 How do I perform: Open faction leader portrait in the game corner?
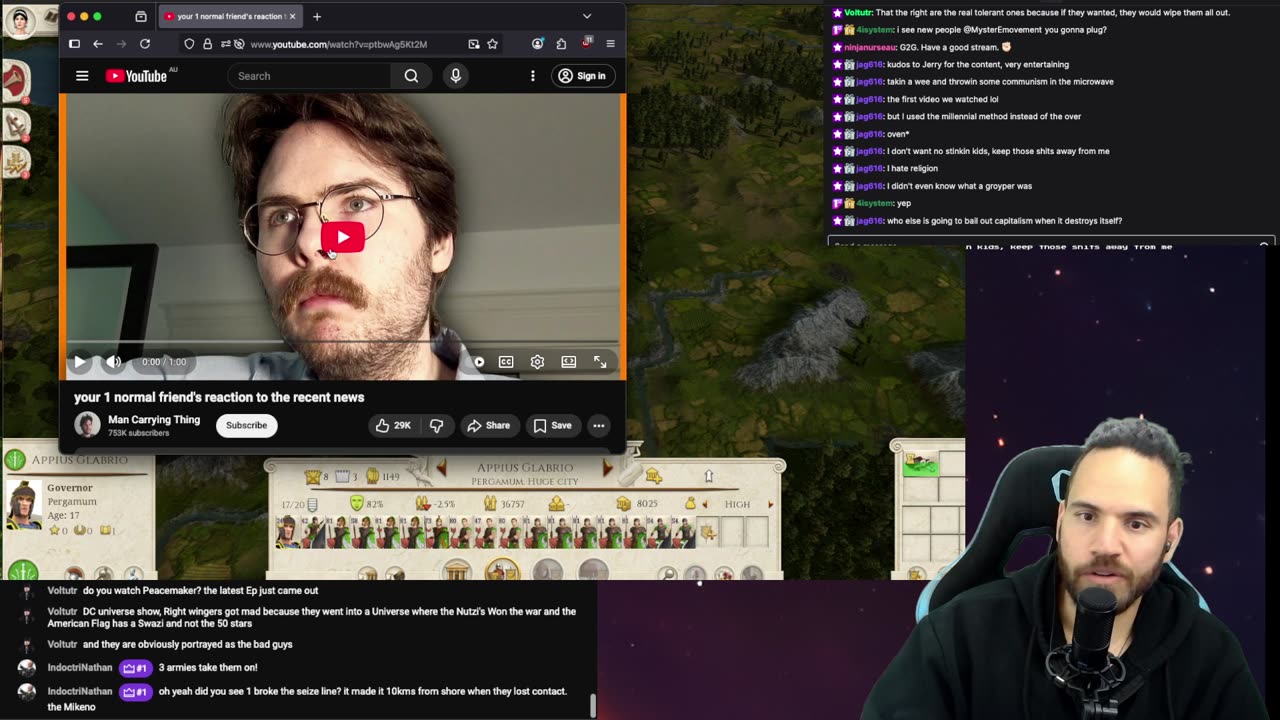tap(19, 21)
